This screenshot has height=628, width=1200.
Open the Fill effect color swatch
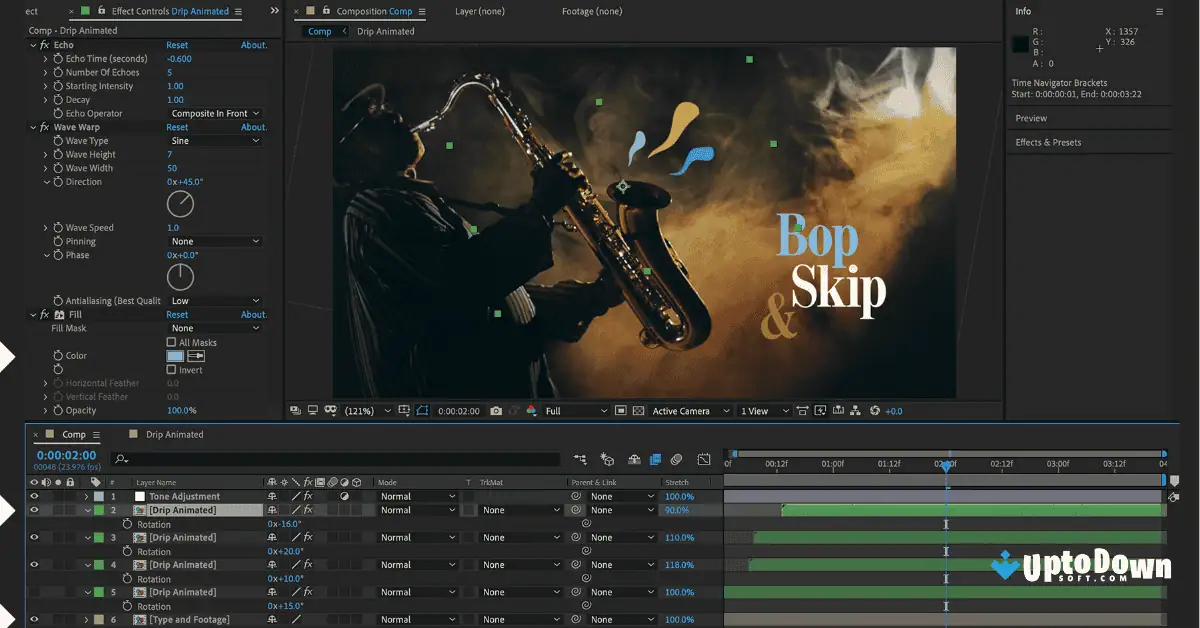[x=175, y=356]
